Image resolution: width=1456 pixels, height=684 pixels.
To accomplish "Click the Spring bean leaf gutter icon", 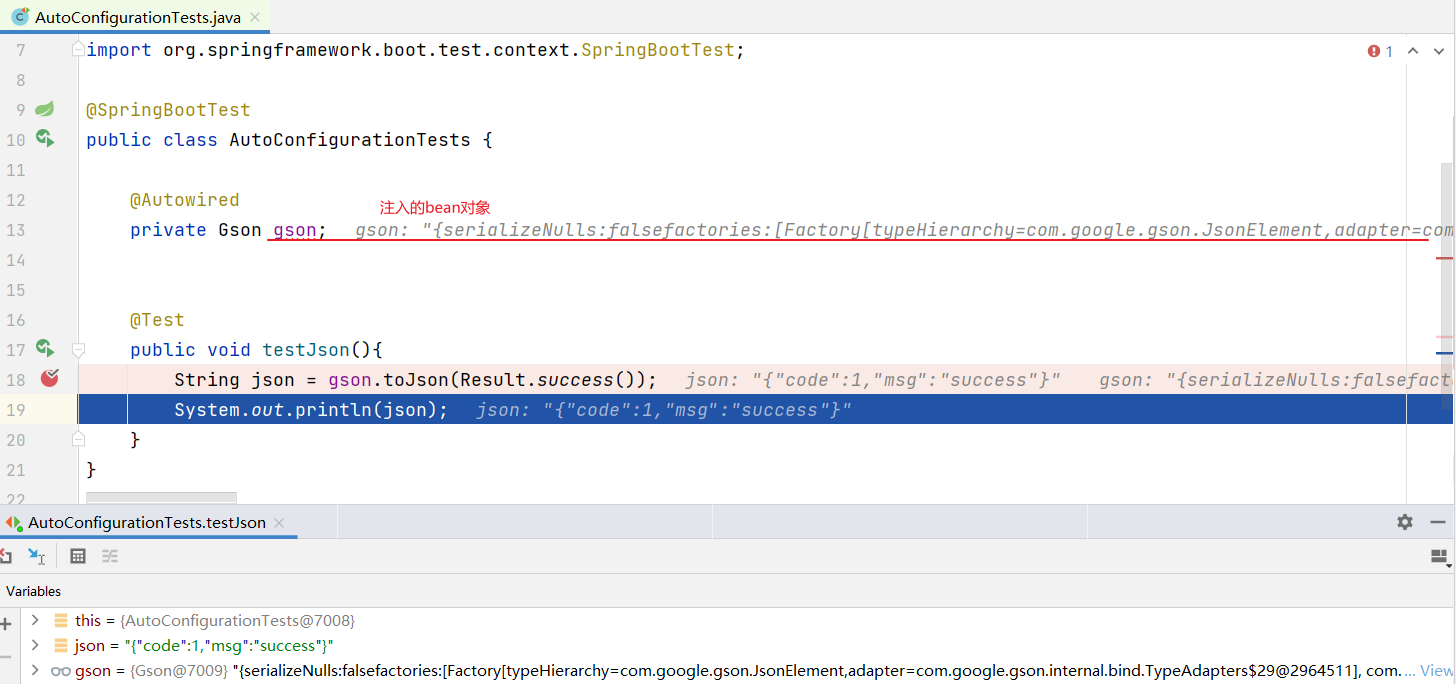I will (x=44, y=109).
